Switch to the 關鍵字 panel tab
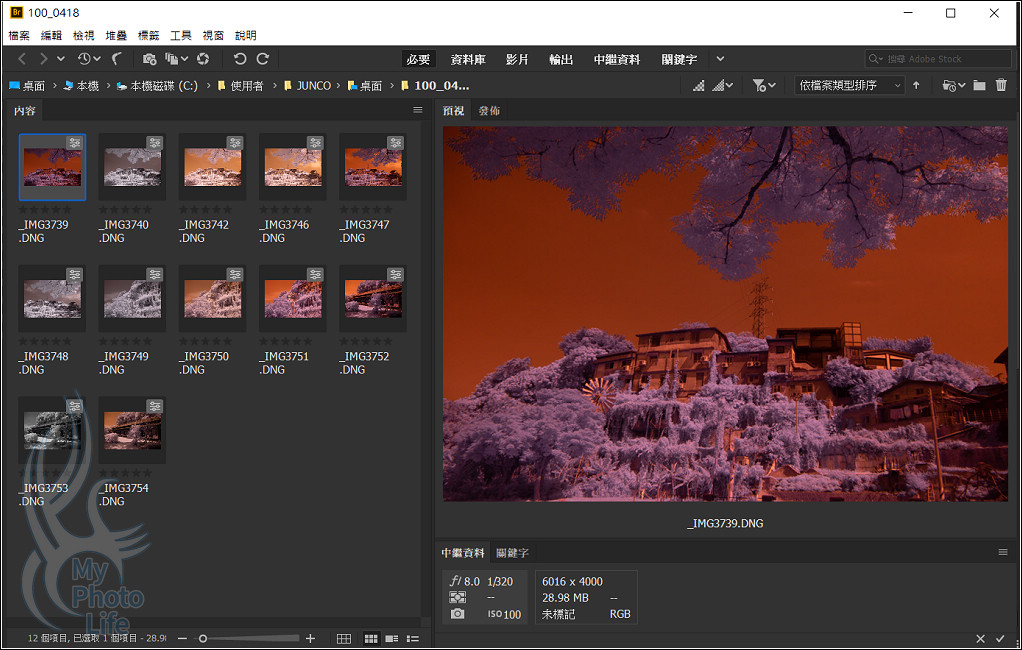Screen dimensions: 1022x650 tap(513, 553)
